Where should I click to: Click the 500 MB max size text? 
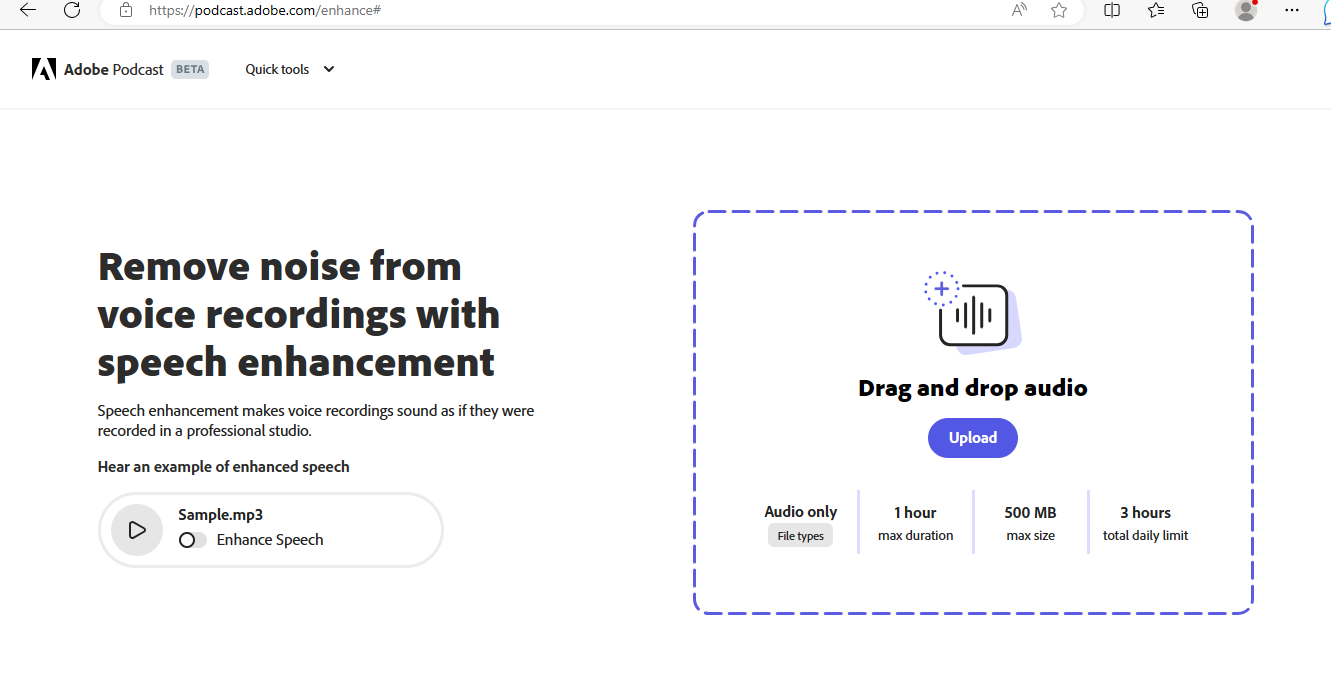tap(1030, 523)
